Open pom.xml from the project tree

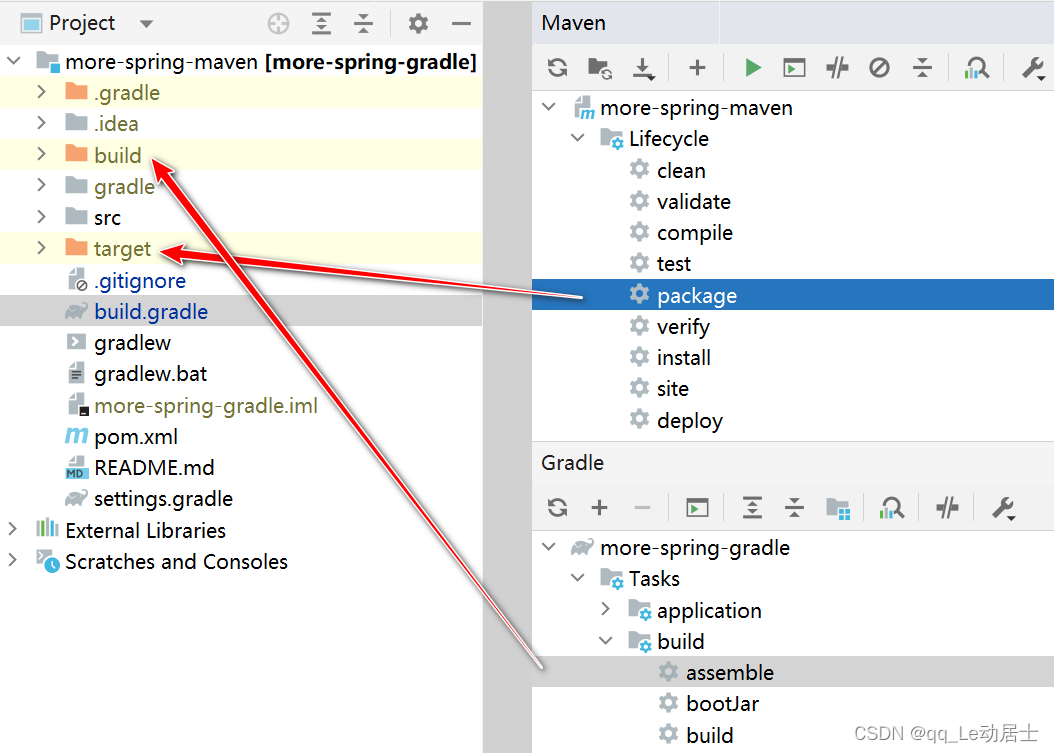pos(135,436)
